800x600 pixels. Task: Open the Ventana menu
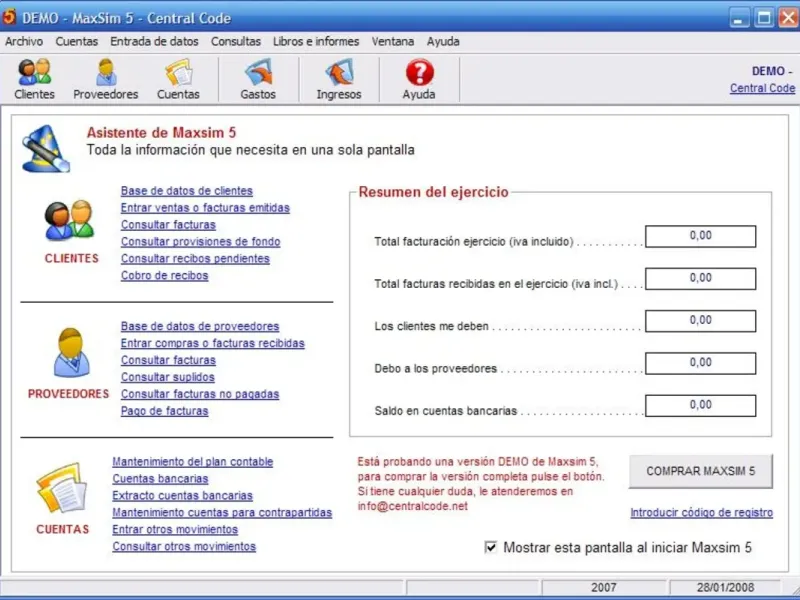coord(392,41)
